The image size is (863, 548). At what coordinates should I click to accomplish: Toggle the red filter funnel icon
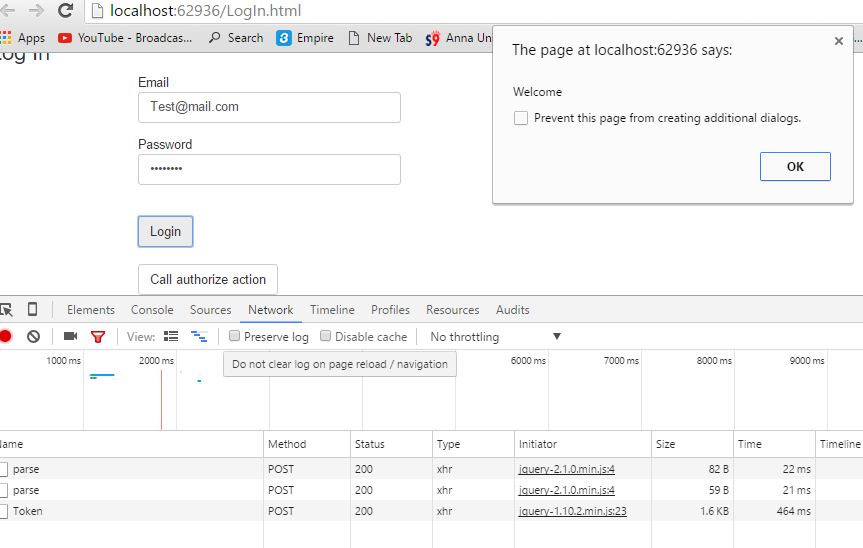coord(98,337)
